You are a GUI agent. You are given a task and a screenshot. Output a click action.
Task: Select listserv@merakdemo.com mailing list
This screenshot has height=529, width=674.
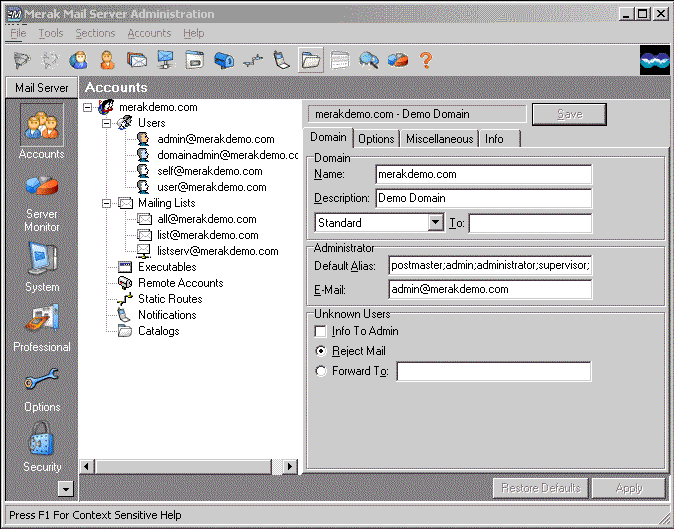[x=218, y=251]
